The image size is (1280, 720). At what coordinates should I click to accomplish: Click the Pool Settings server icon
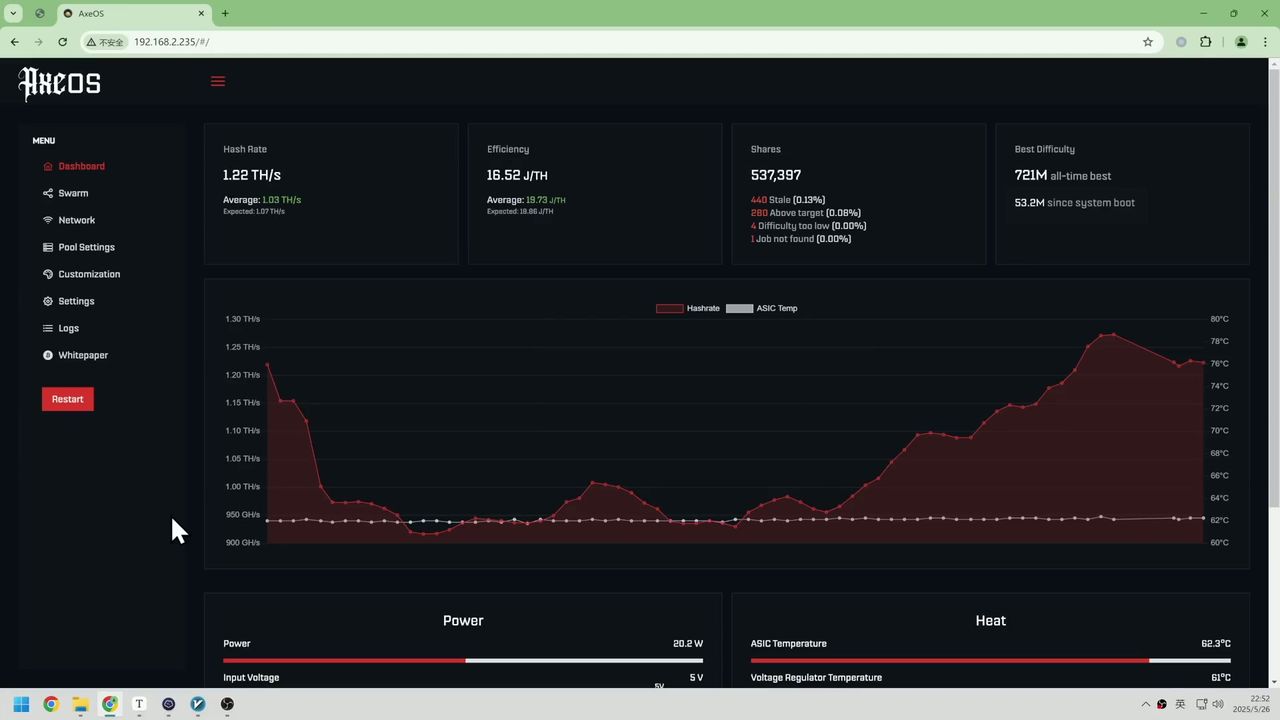(48, 247)
